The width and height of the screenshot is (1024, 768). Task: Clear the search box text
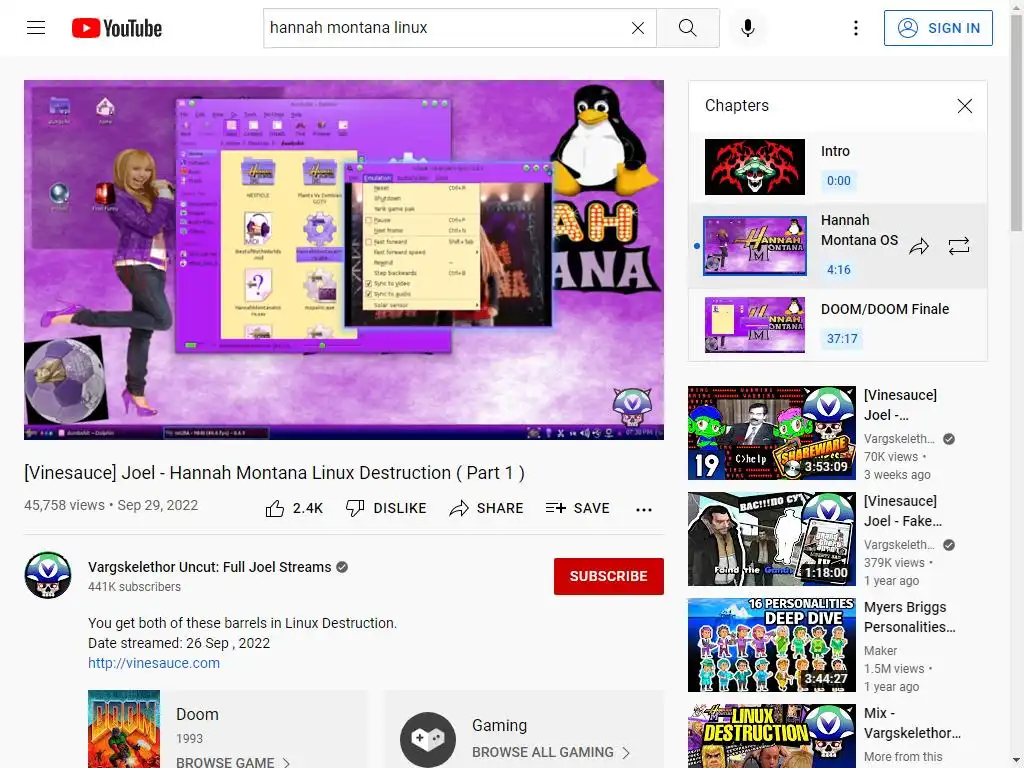[x=637, y=28]
